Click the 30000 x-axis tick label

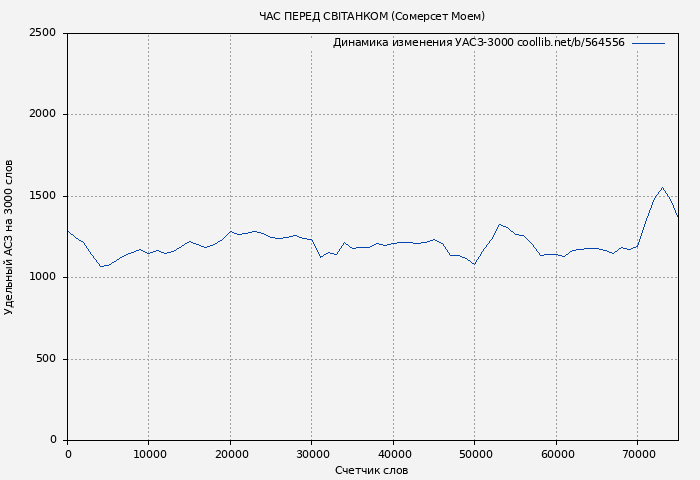[312, 454]
